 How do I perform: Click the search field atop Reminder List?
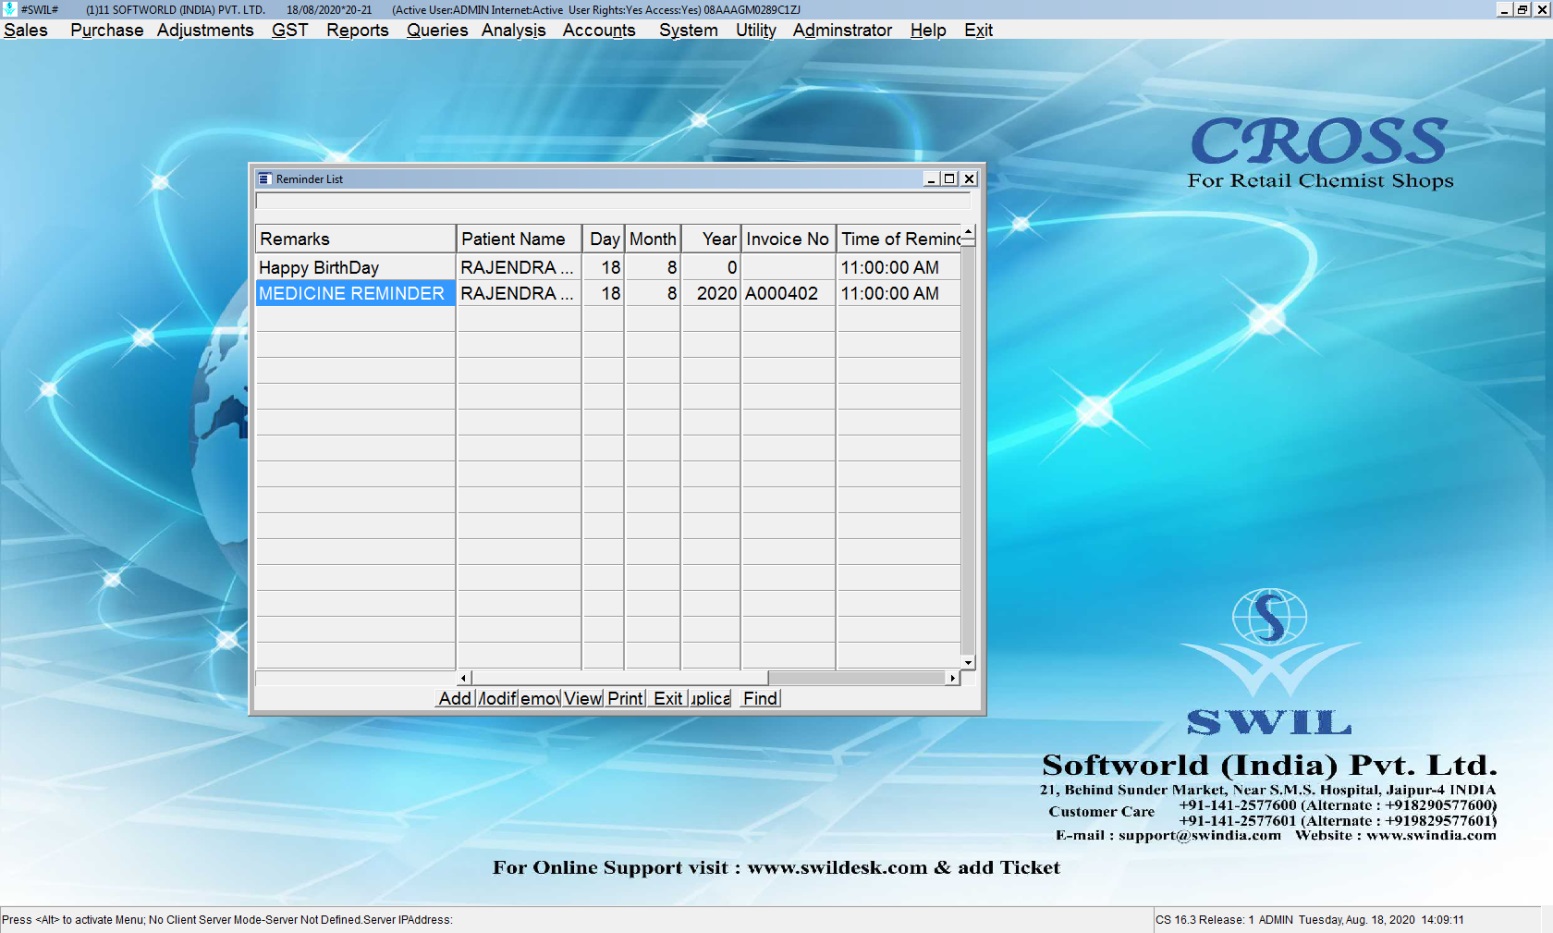click(613, 201)
